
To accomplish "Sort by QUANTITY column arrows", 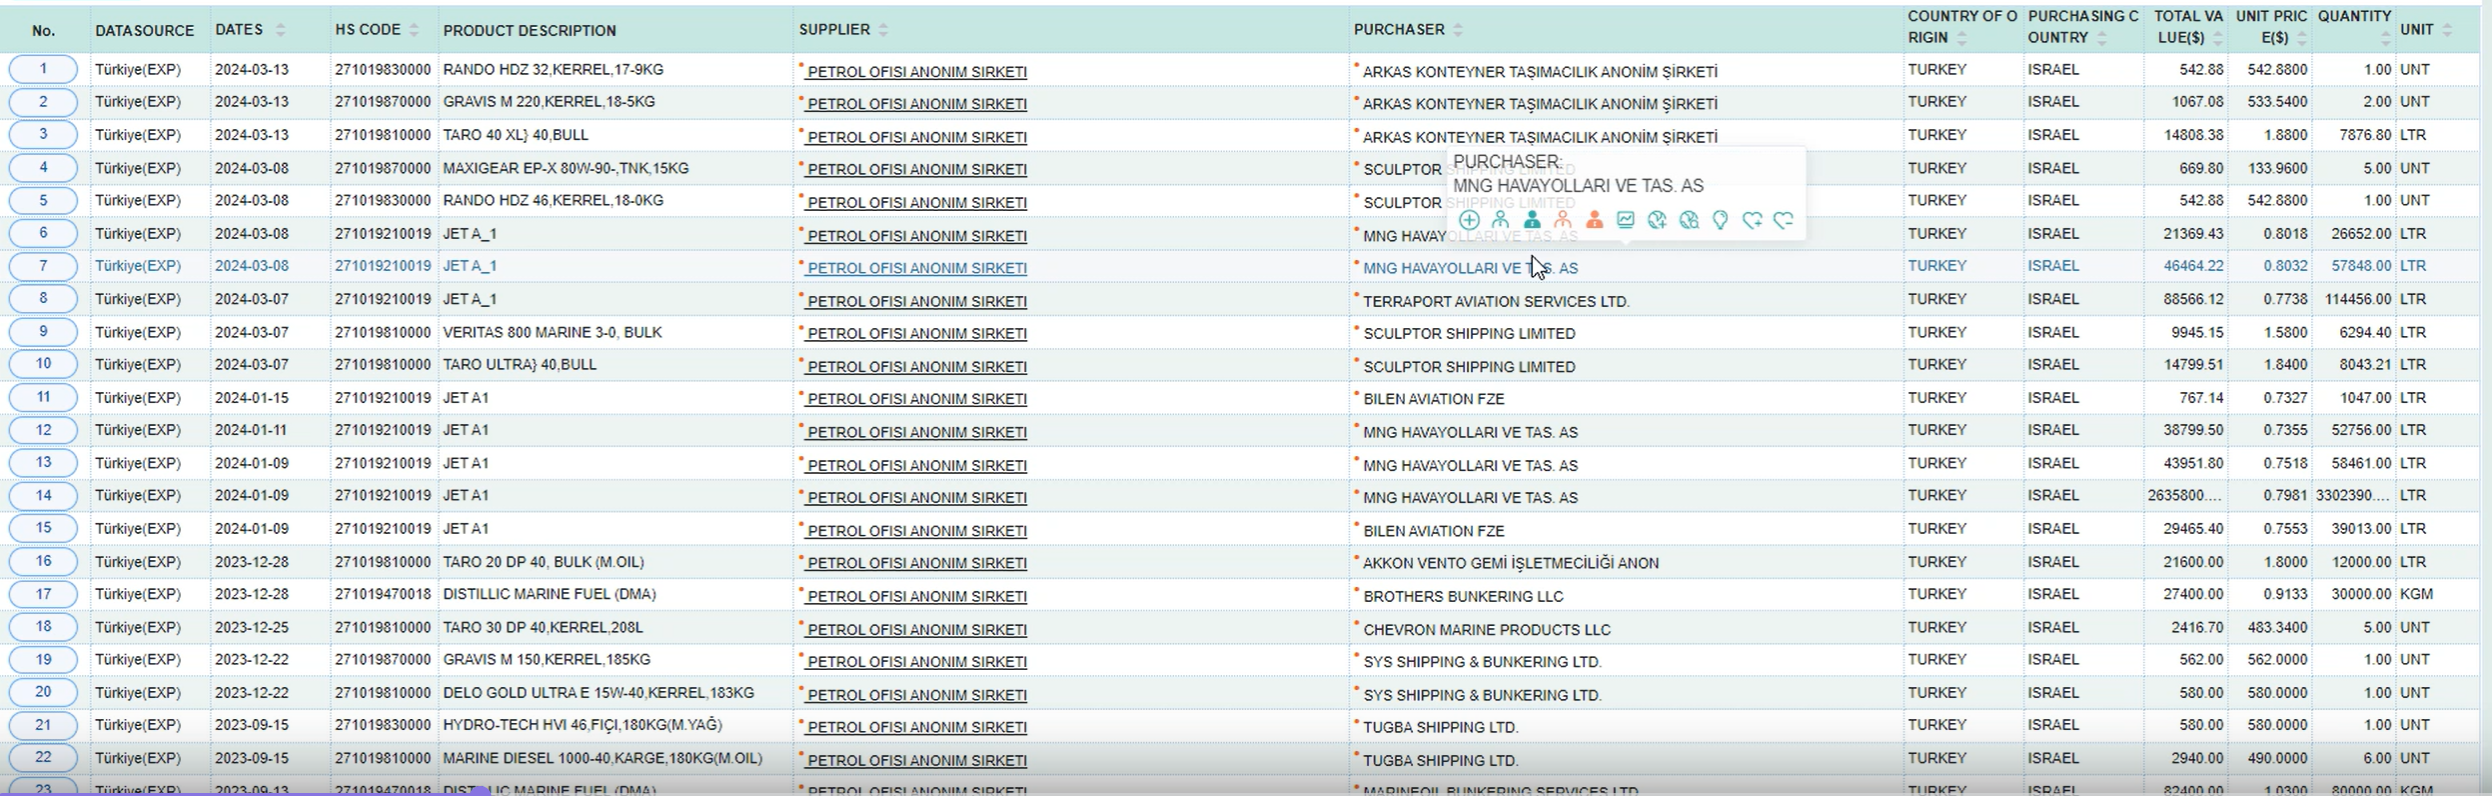I will click(2385, 38).
